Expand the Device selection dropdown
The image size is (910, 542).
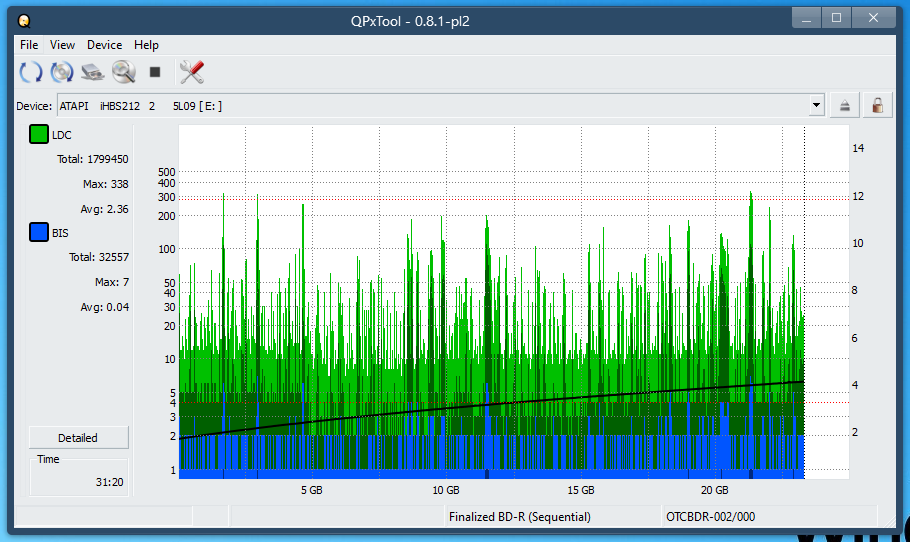point(816,106)
